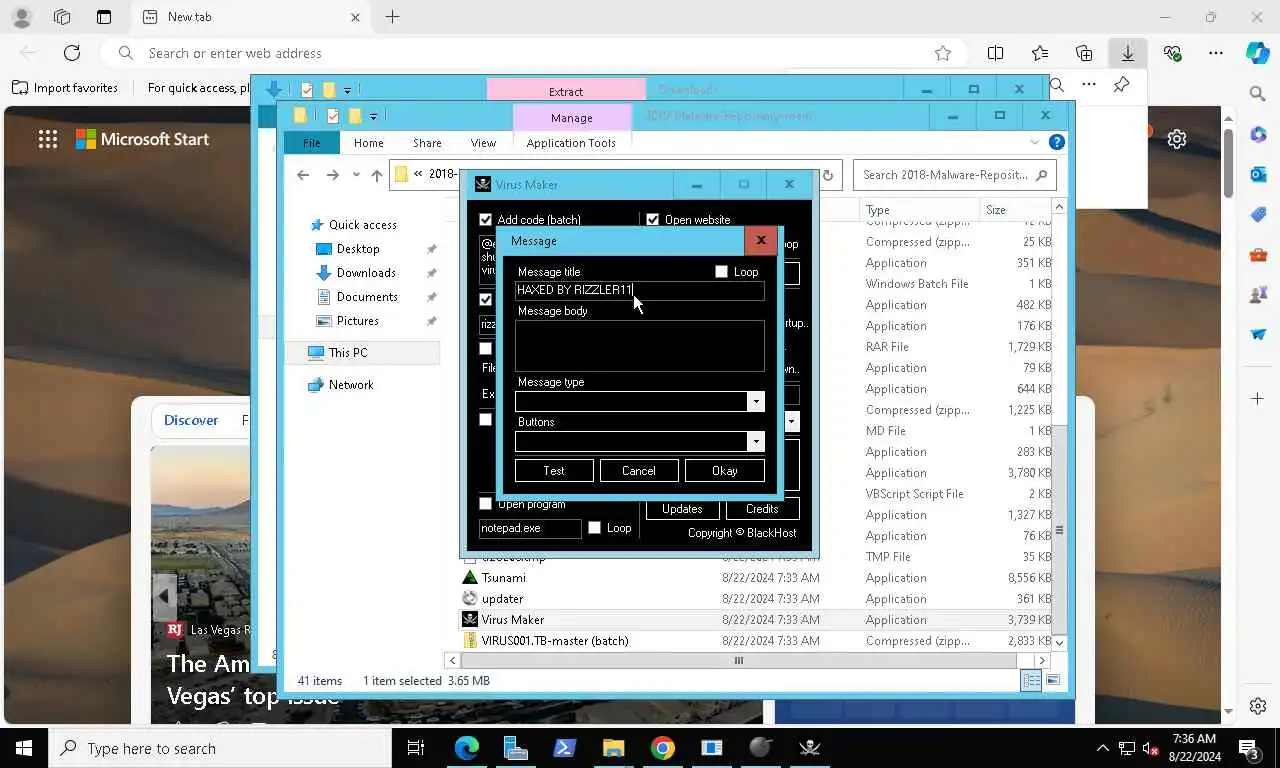The width and height of the screenshot is (1280, 768).
Task: Click the Credits button in Virus Maker
Action: click(762, 509)
